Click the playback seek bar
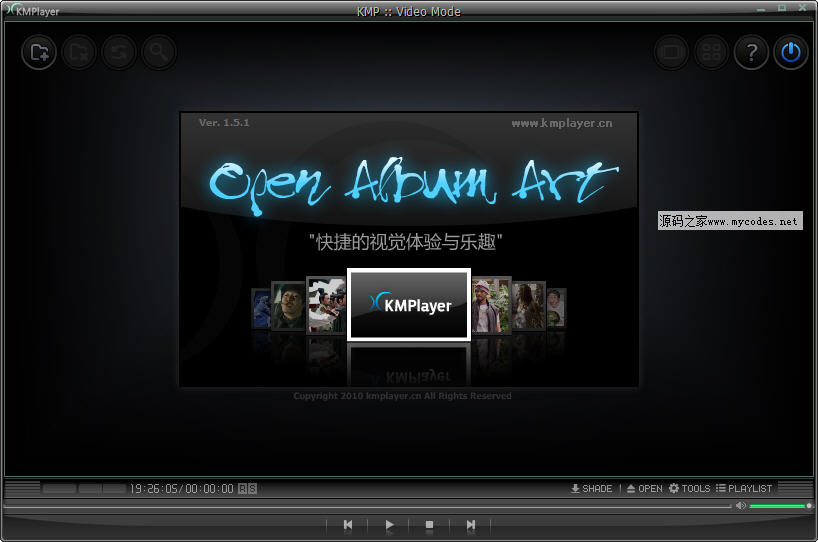 pos(367,506)
